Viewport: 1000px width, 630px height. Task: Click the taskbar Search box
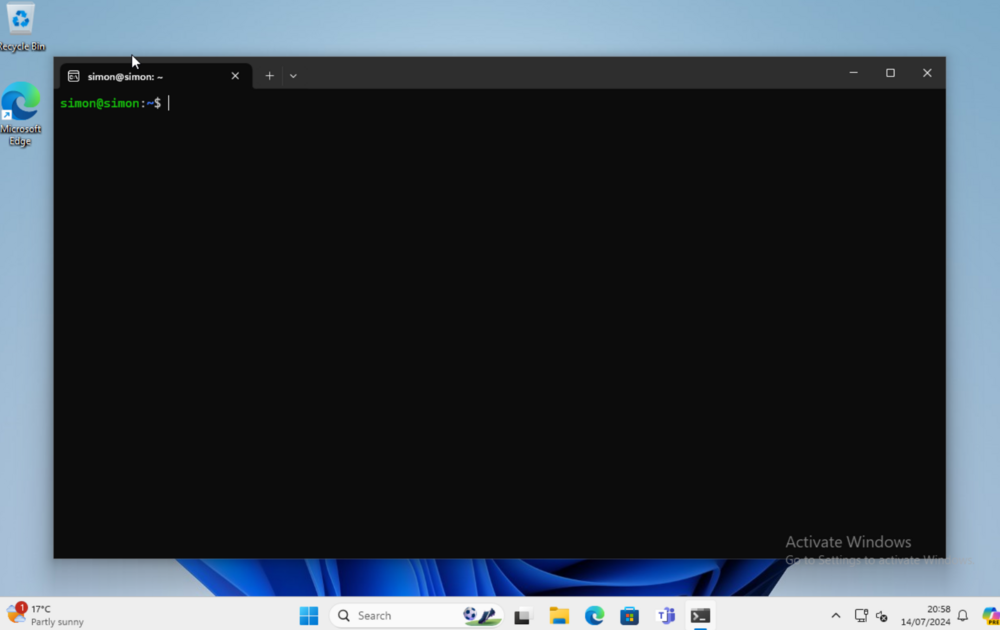(416, 615)
